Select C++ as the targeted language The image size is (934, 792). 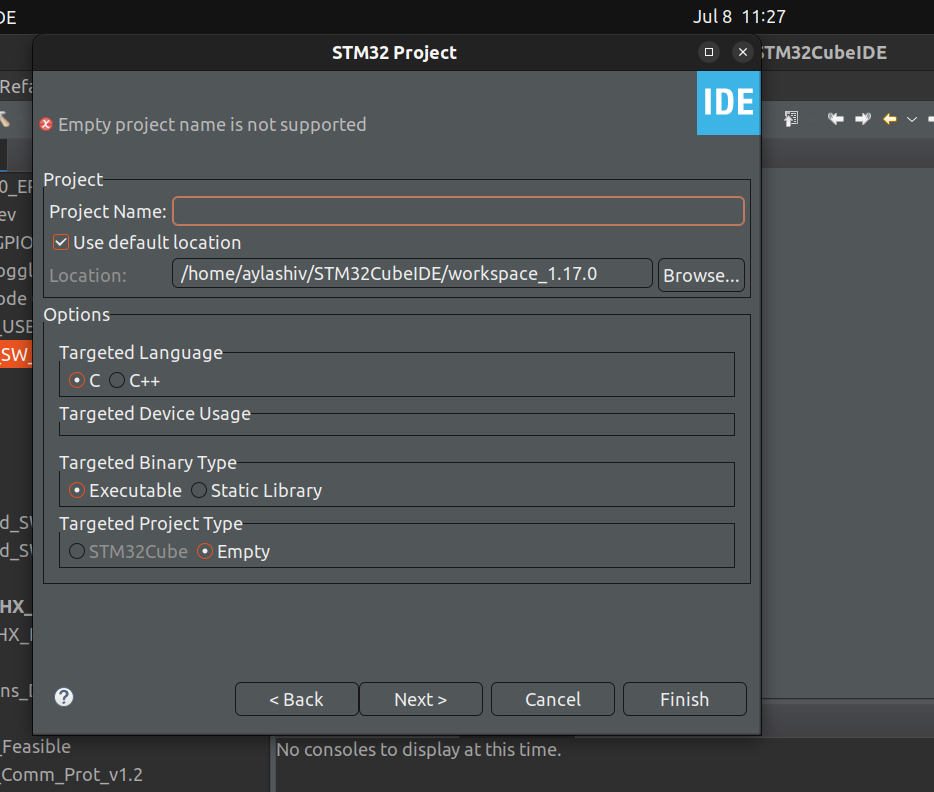(x=118, y=380)
